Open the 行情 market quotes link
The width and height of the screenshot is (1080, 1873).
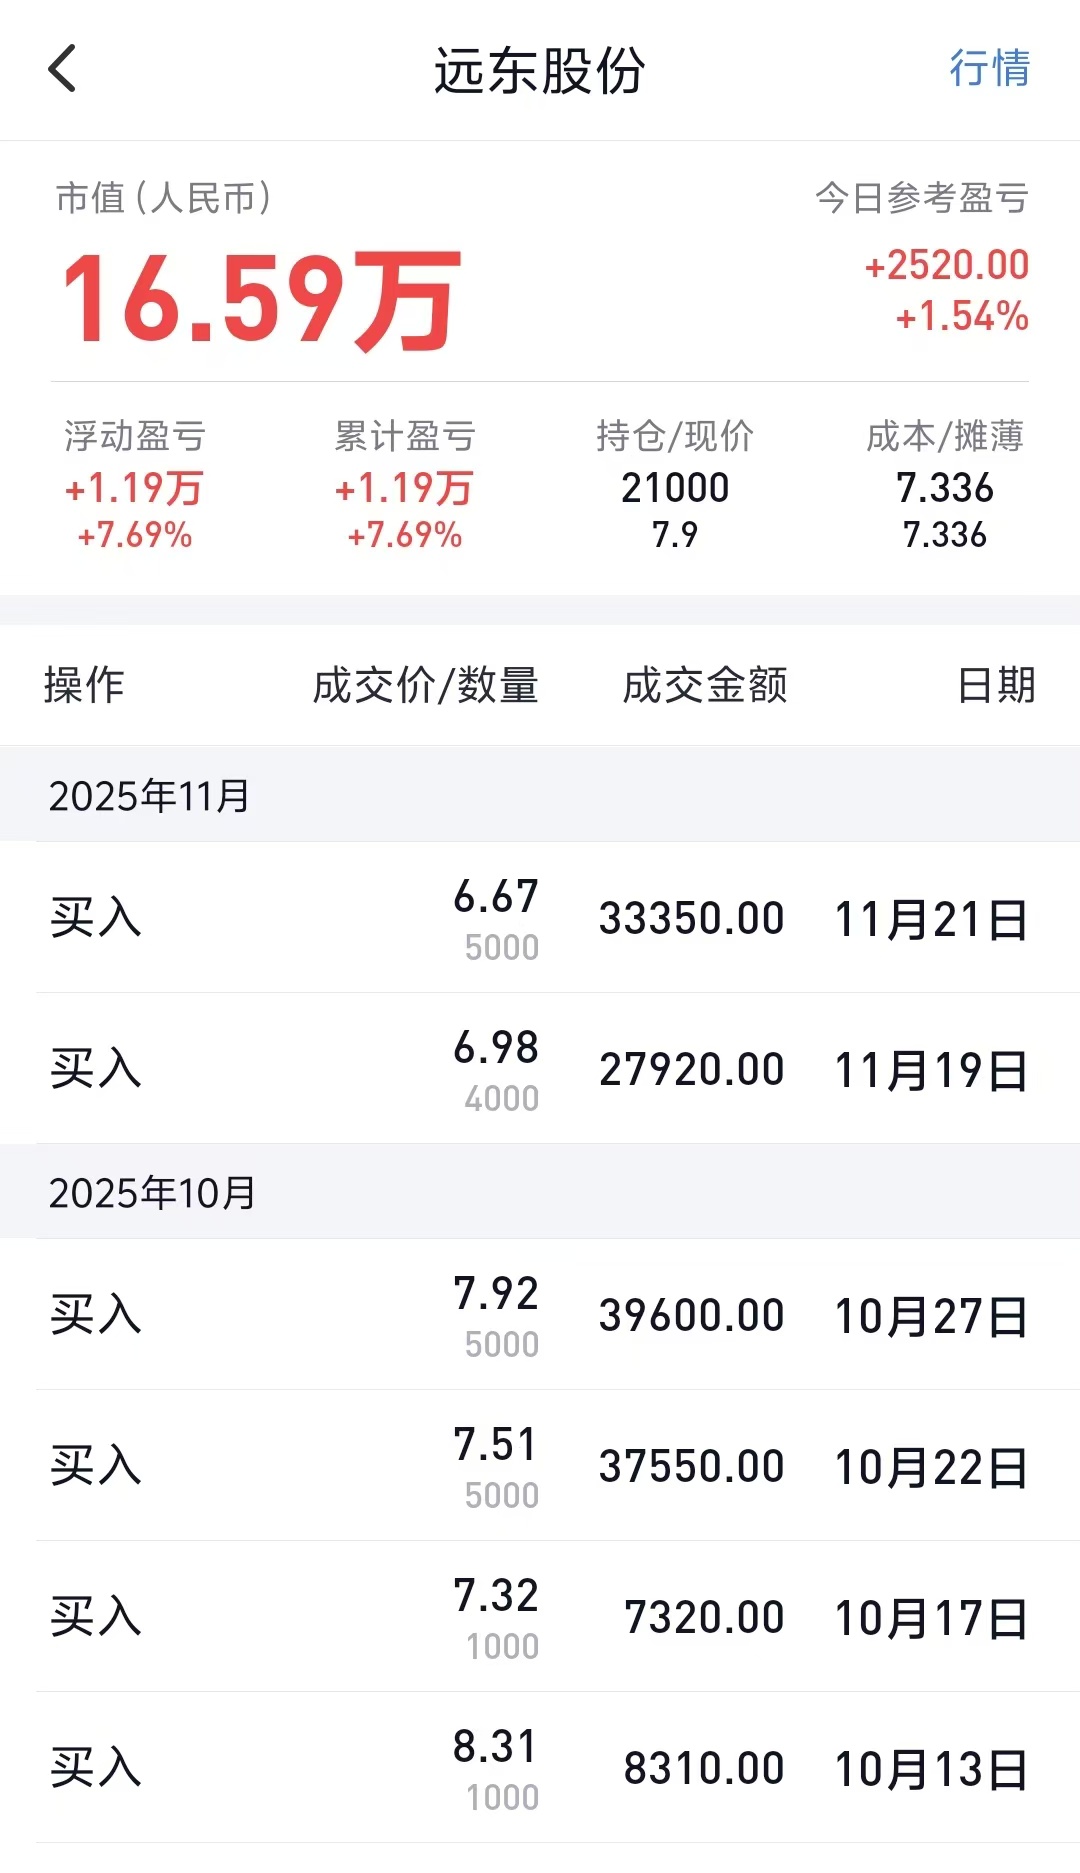pos(989,69)
